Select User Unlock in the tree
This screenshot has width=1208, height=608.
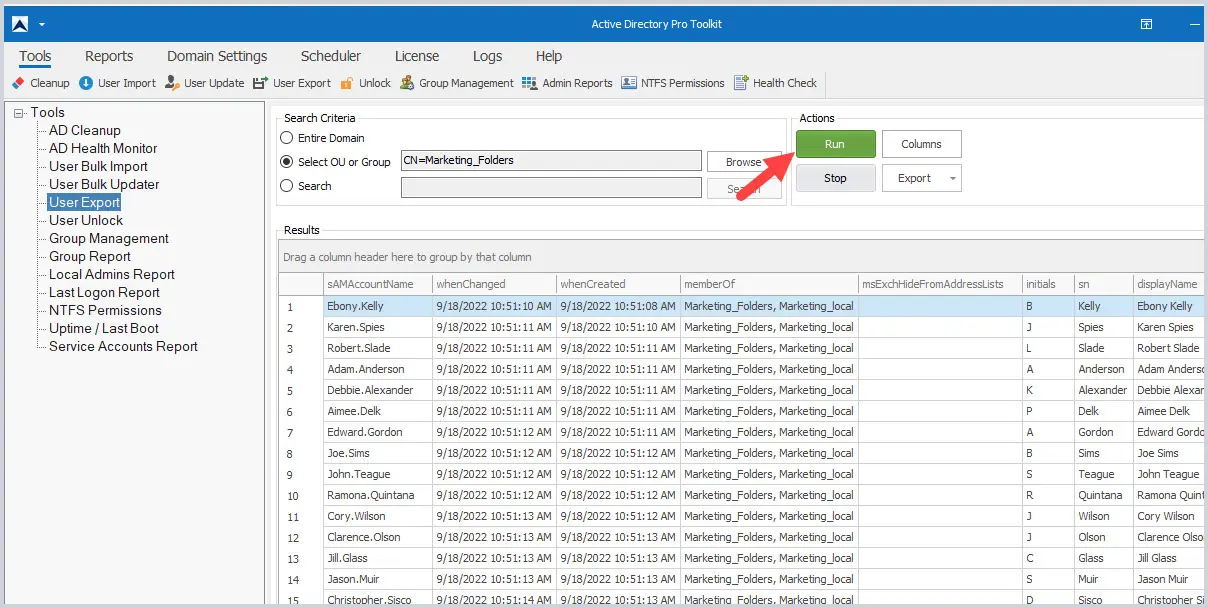click(86, 221)
